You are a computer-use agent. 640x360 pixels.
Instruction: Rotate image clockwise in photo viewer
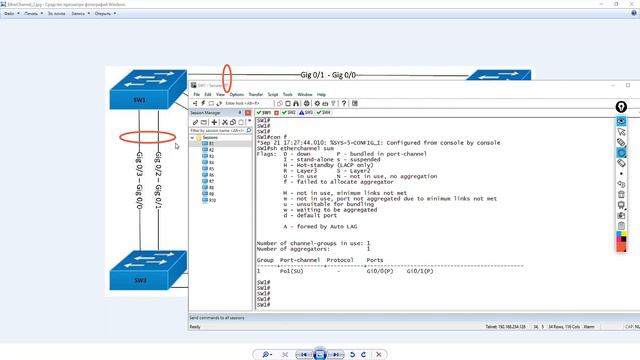[x=363, y=354]
